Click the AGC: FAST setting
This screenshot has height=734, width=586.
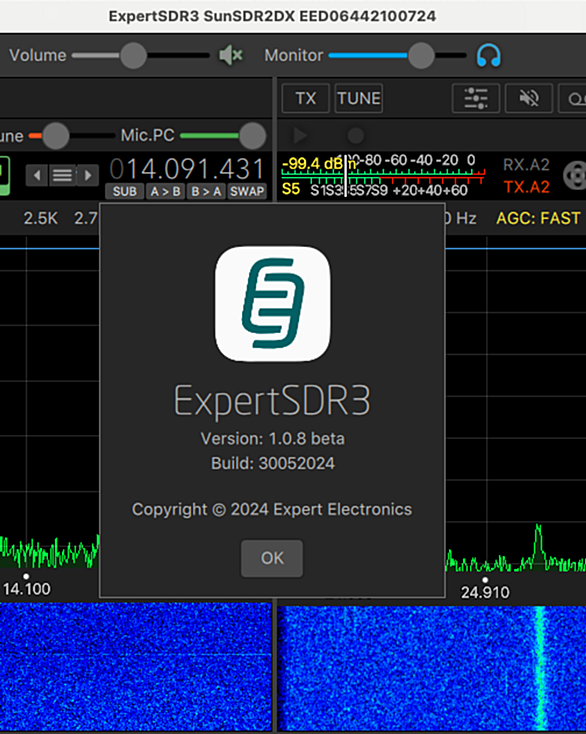[538, 218]
